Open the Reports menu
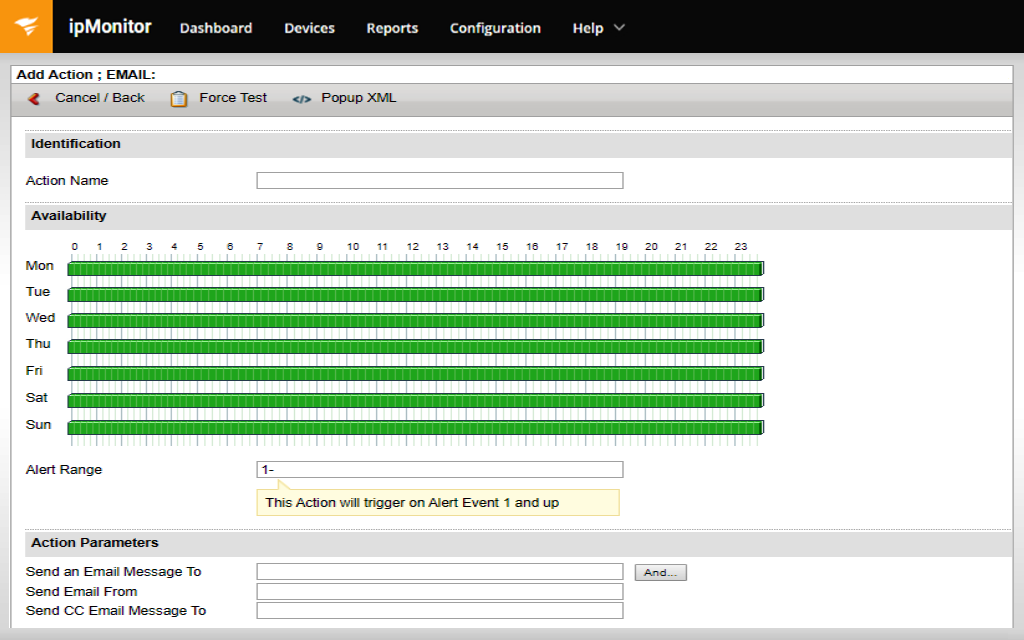This screenshot has height=640, width=1024. click(392, 28)
